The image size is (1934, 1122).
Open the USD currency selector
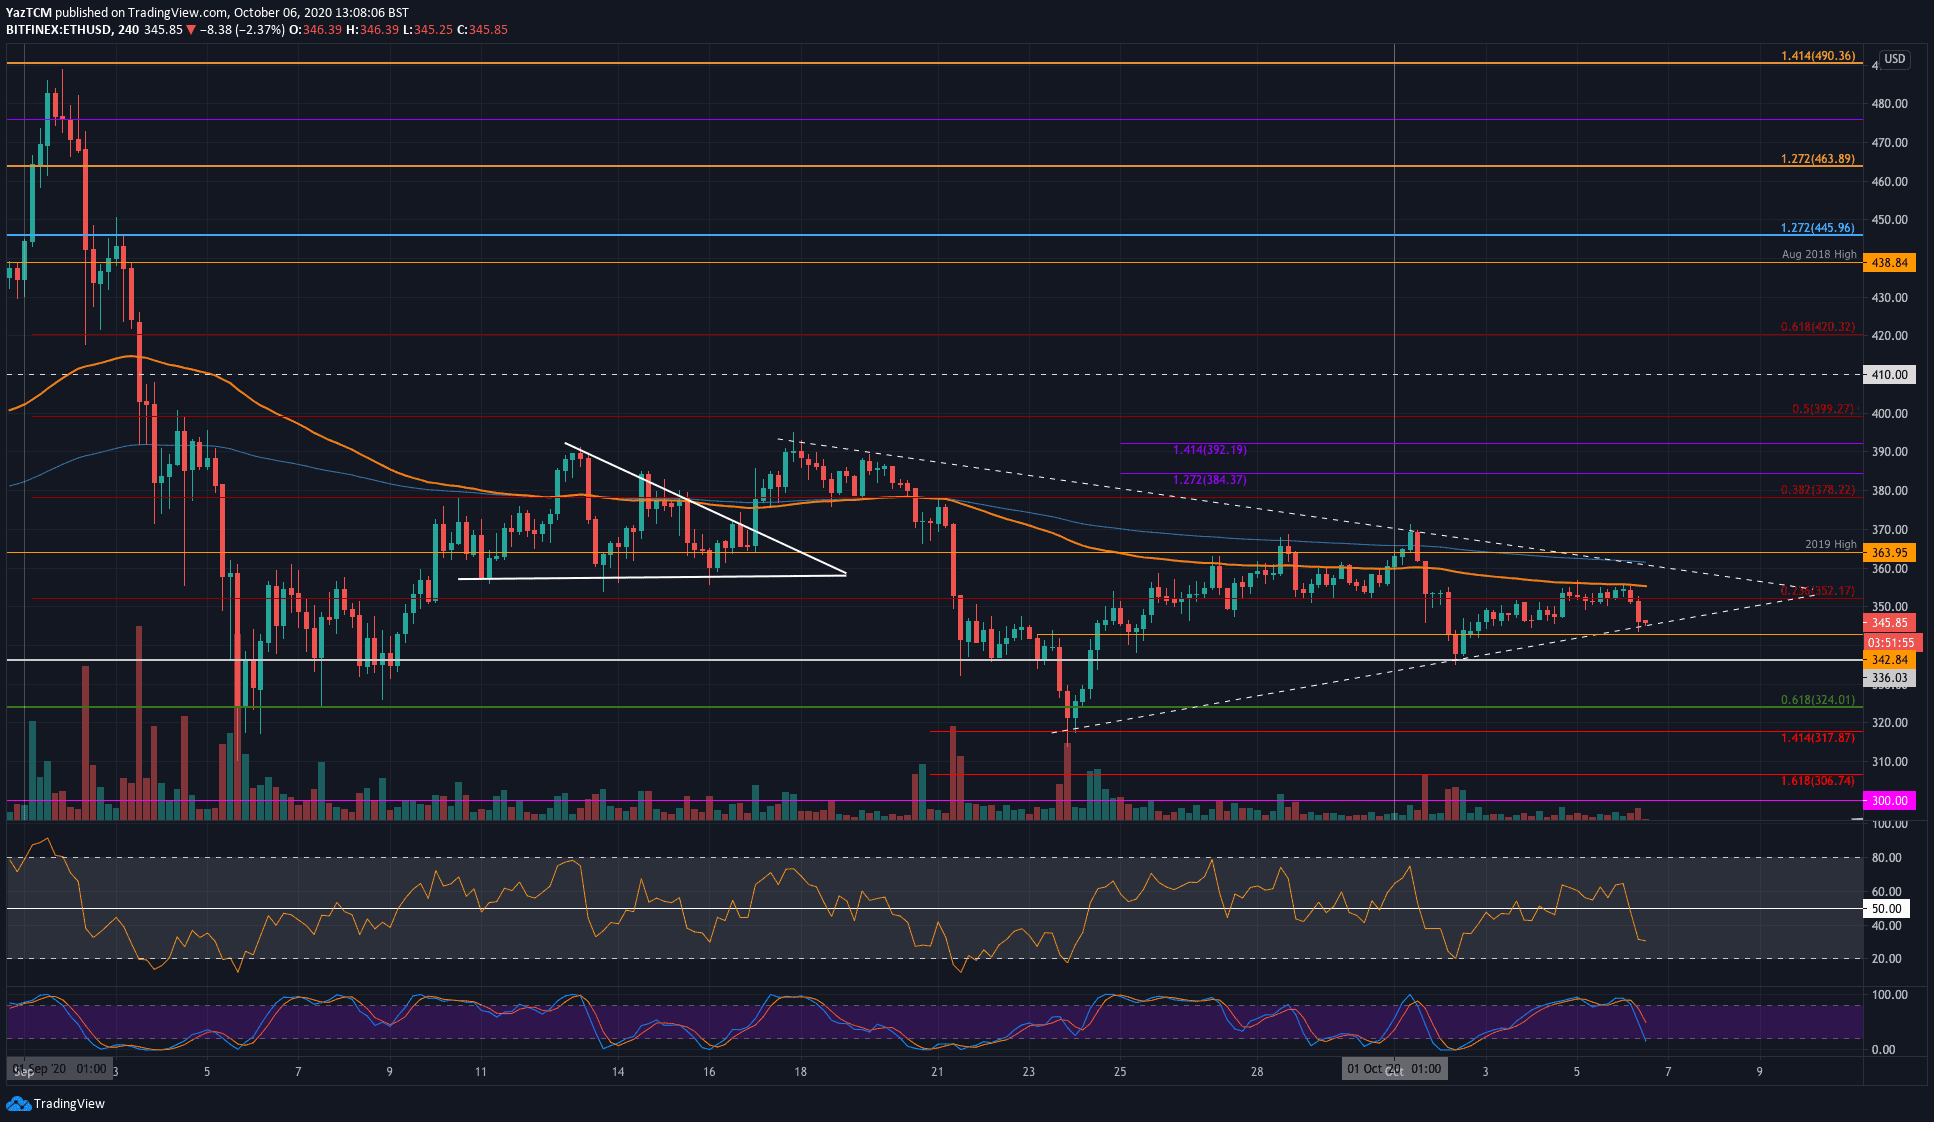click(x=1894, y=59)
